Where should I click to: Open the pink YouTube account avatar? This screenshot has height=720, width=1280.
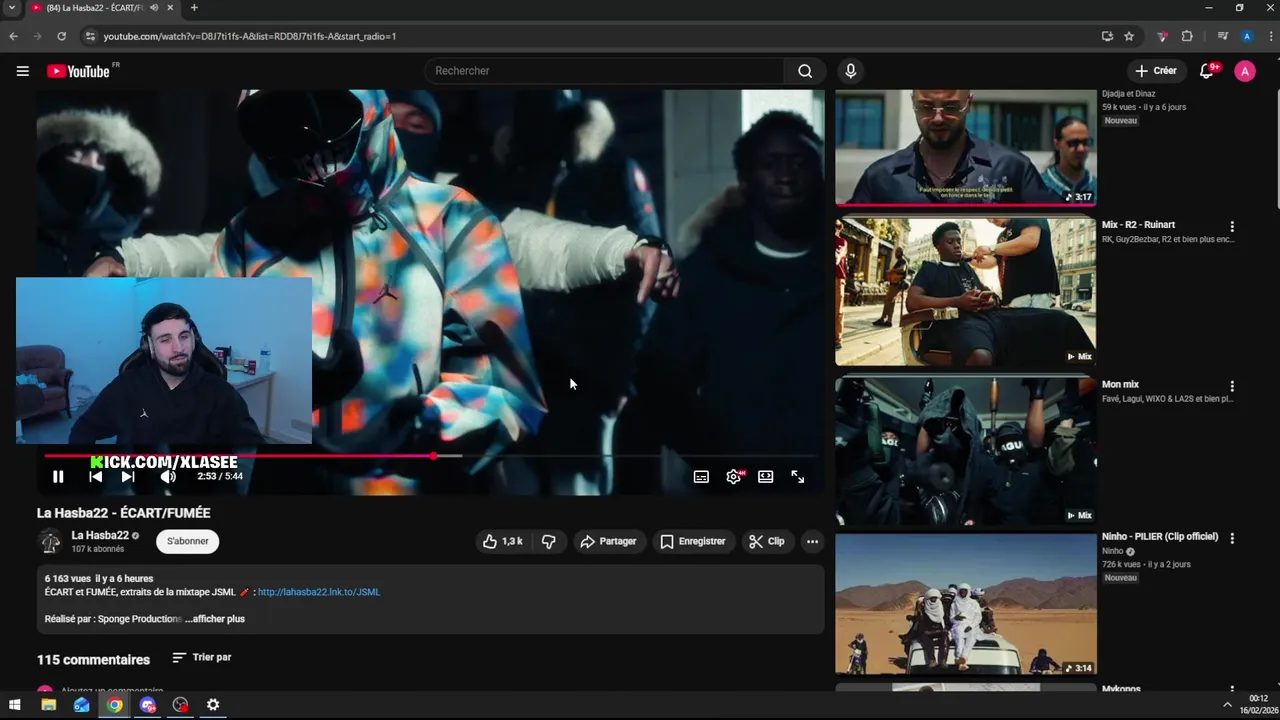tap(1245, 71)
